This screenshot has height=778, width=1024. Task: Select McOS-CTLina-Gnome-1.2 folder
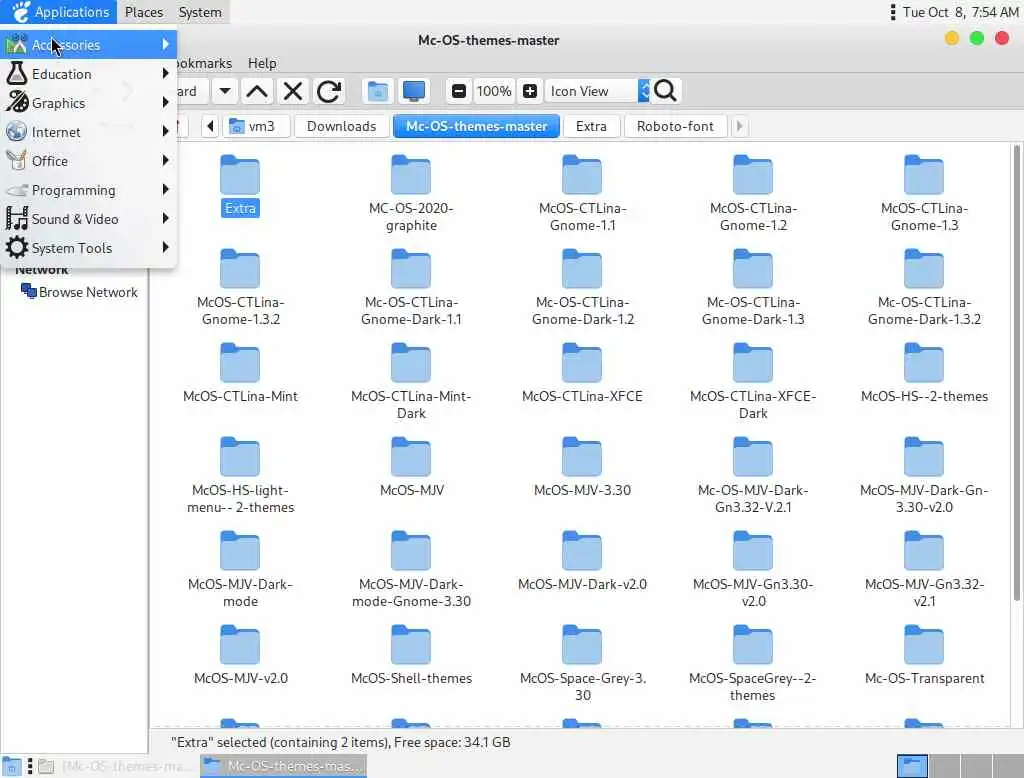click(x=753, y=174)
